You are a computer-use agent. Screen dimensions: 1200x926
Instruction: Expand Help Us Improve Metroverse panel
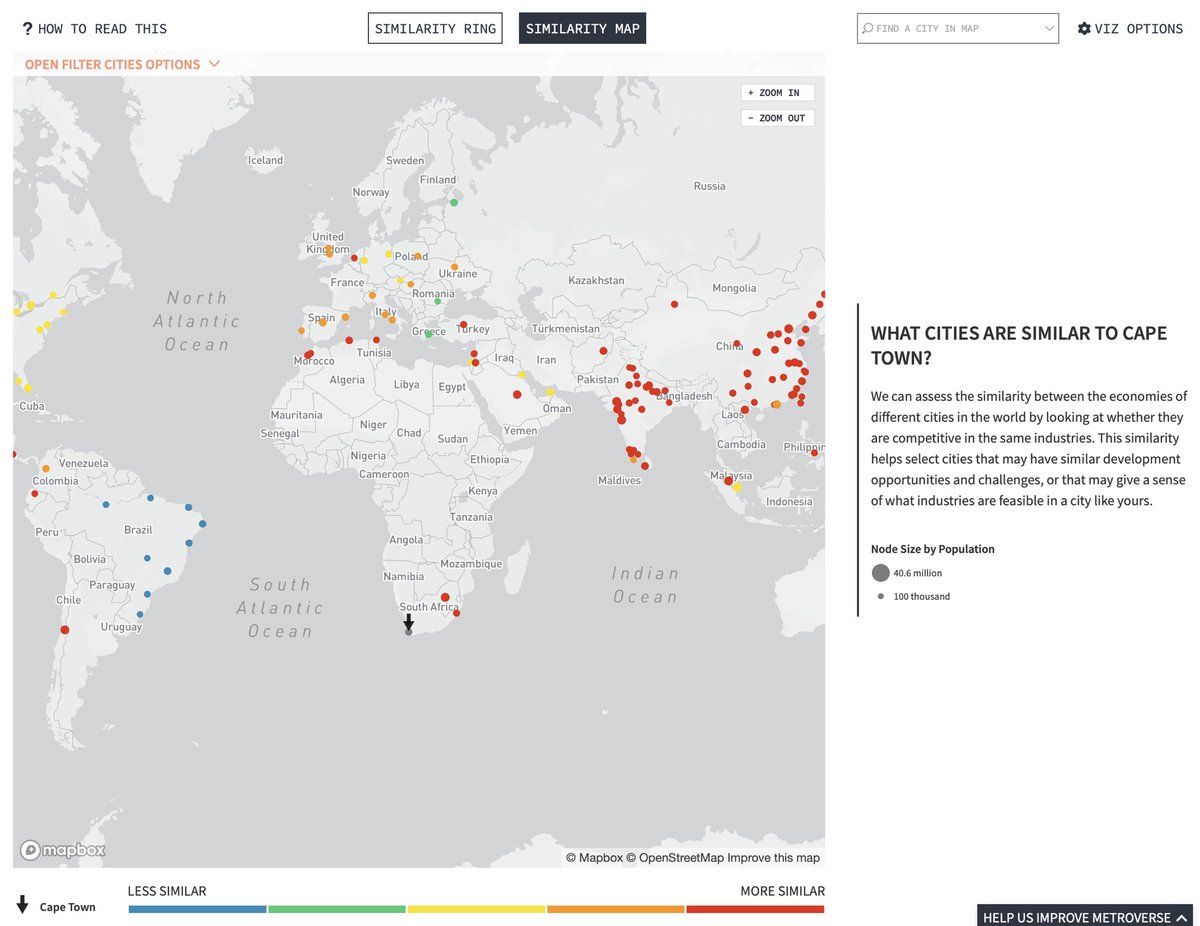tap(1086, 916)
